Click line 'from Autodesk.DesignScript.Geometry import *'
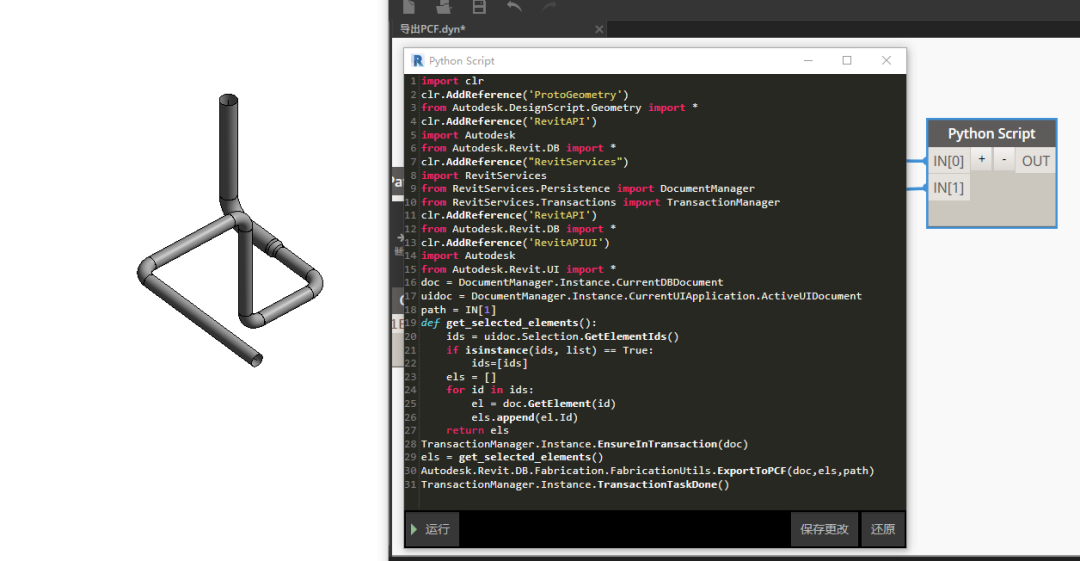The width and height of the screenshot is (1080, 561). (x=559, y=108)
